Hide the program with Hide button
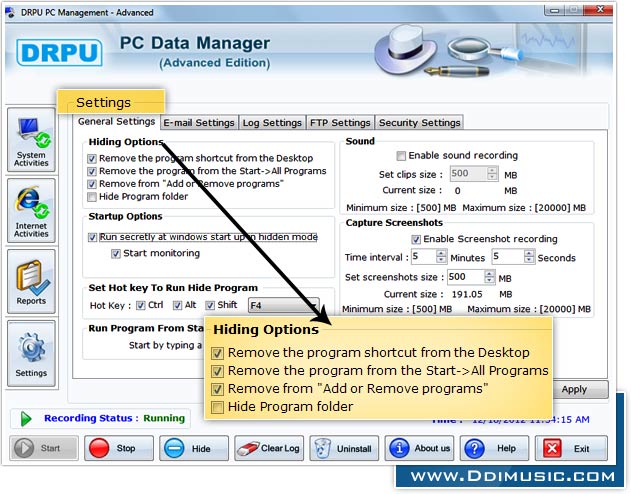 (194, 448)
